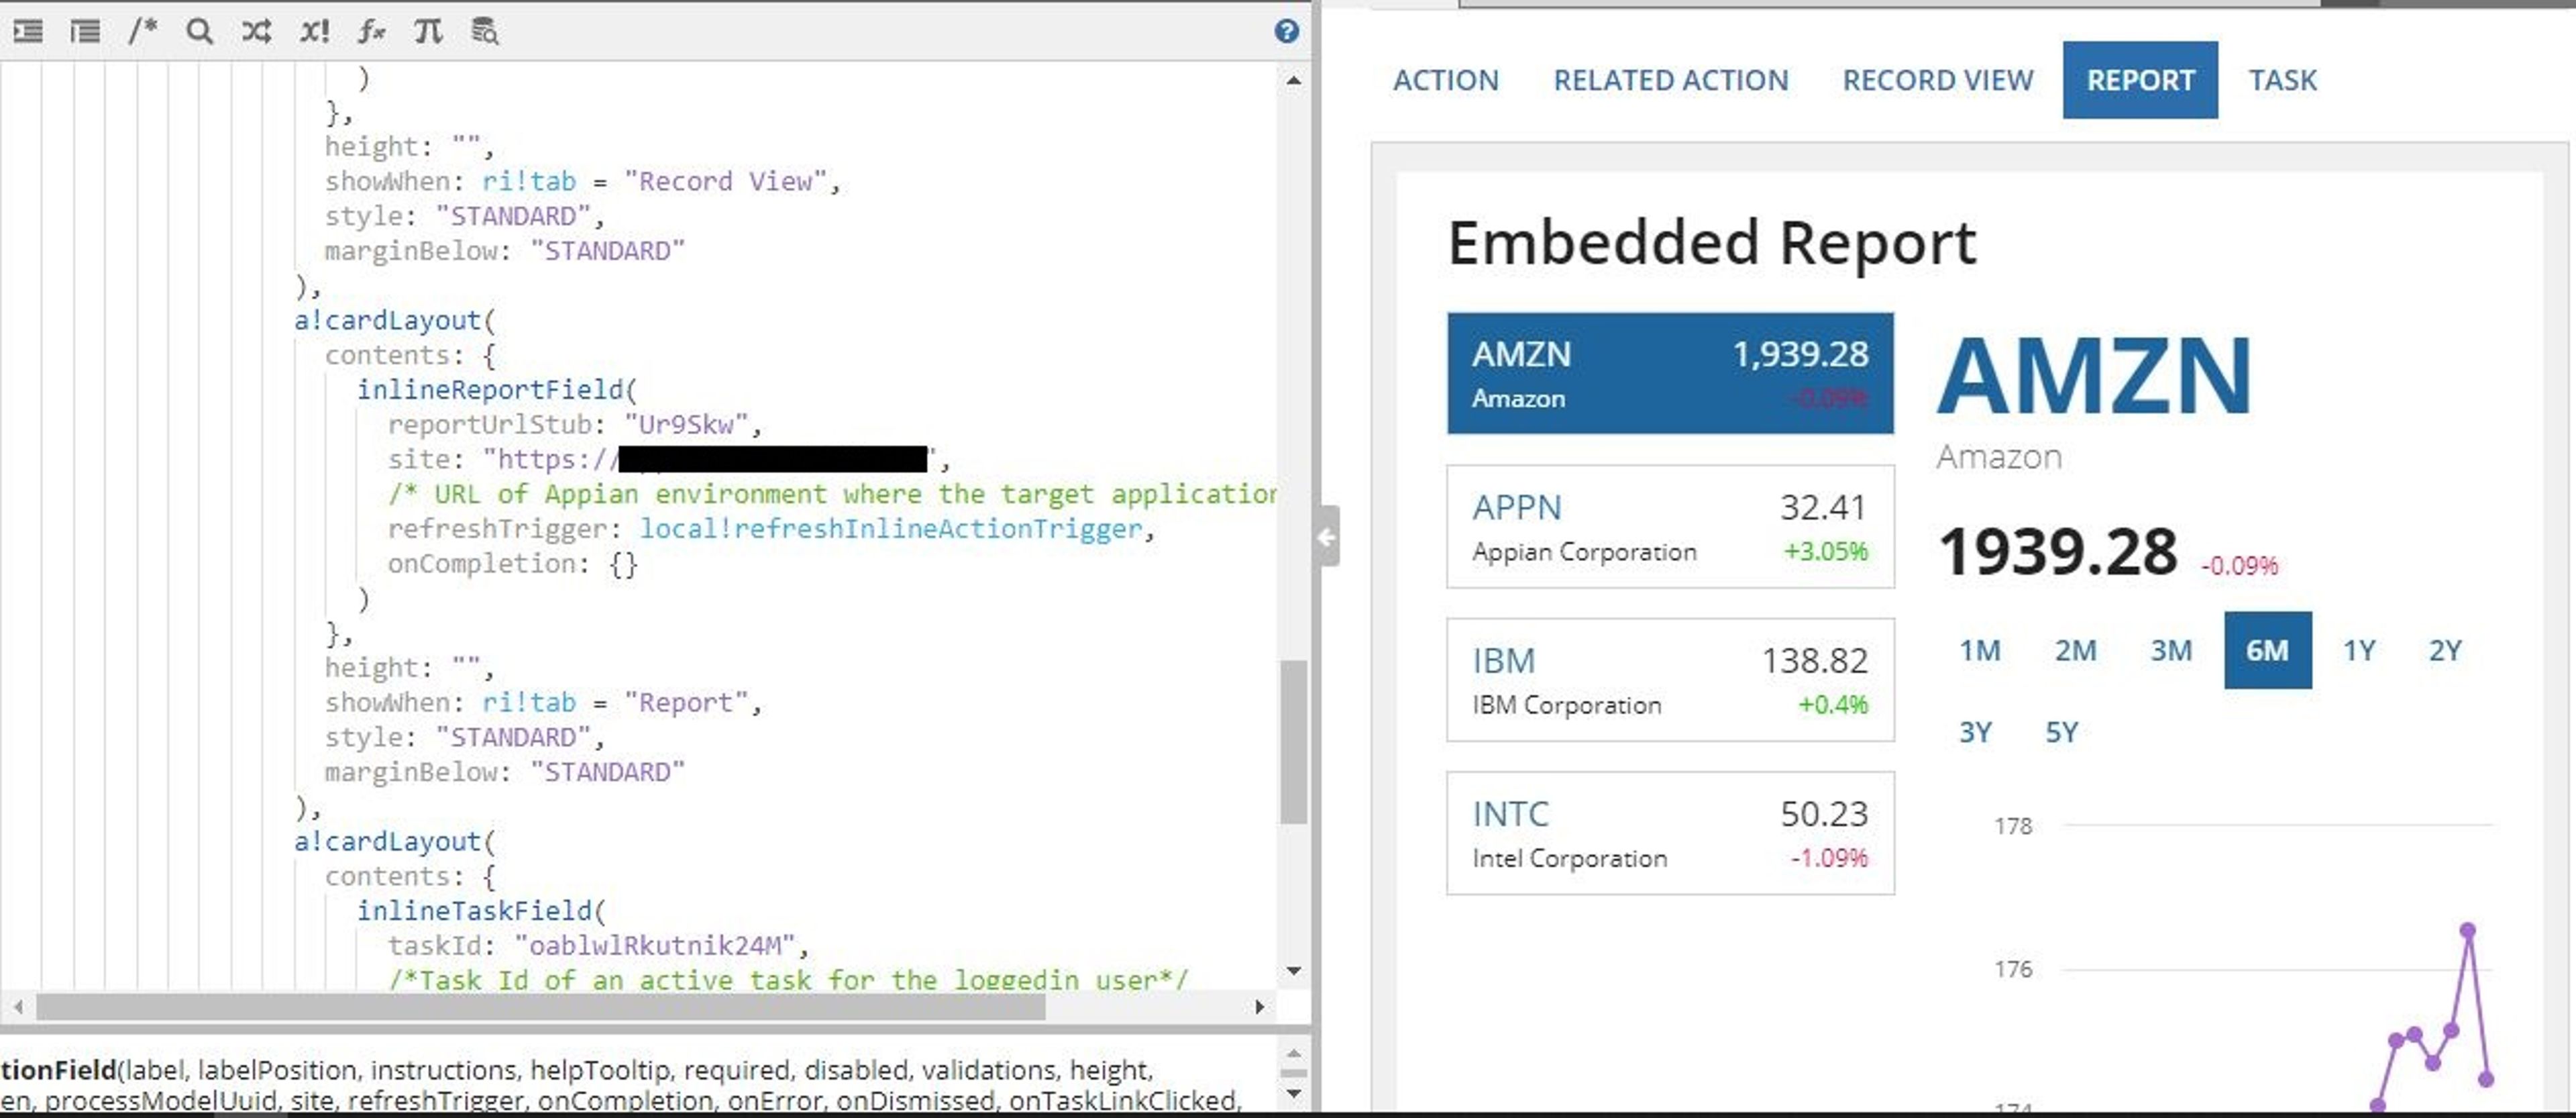This screenshot has width=2576, height=1118.
Task: Click the pi constants toolbar icon
Action: coord(428,32)
